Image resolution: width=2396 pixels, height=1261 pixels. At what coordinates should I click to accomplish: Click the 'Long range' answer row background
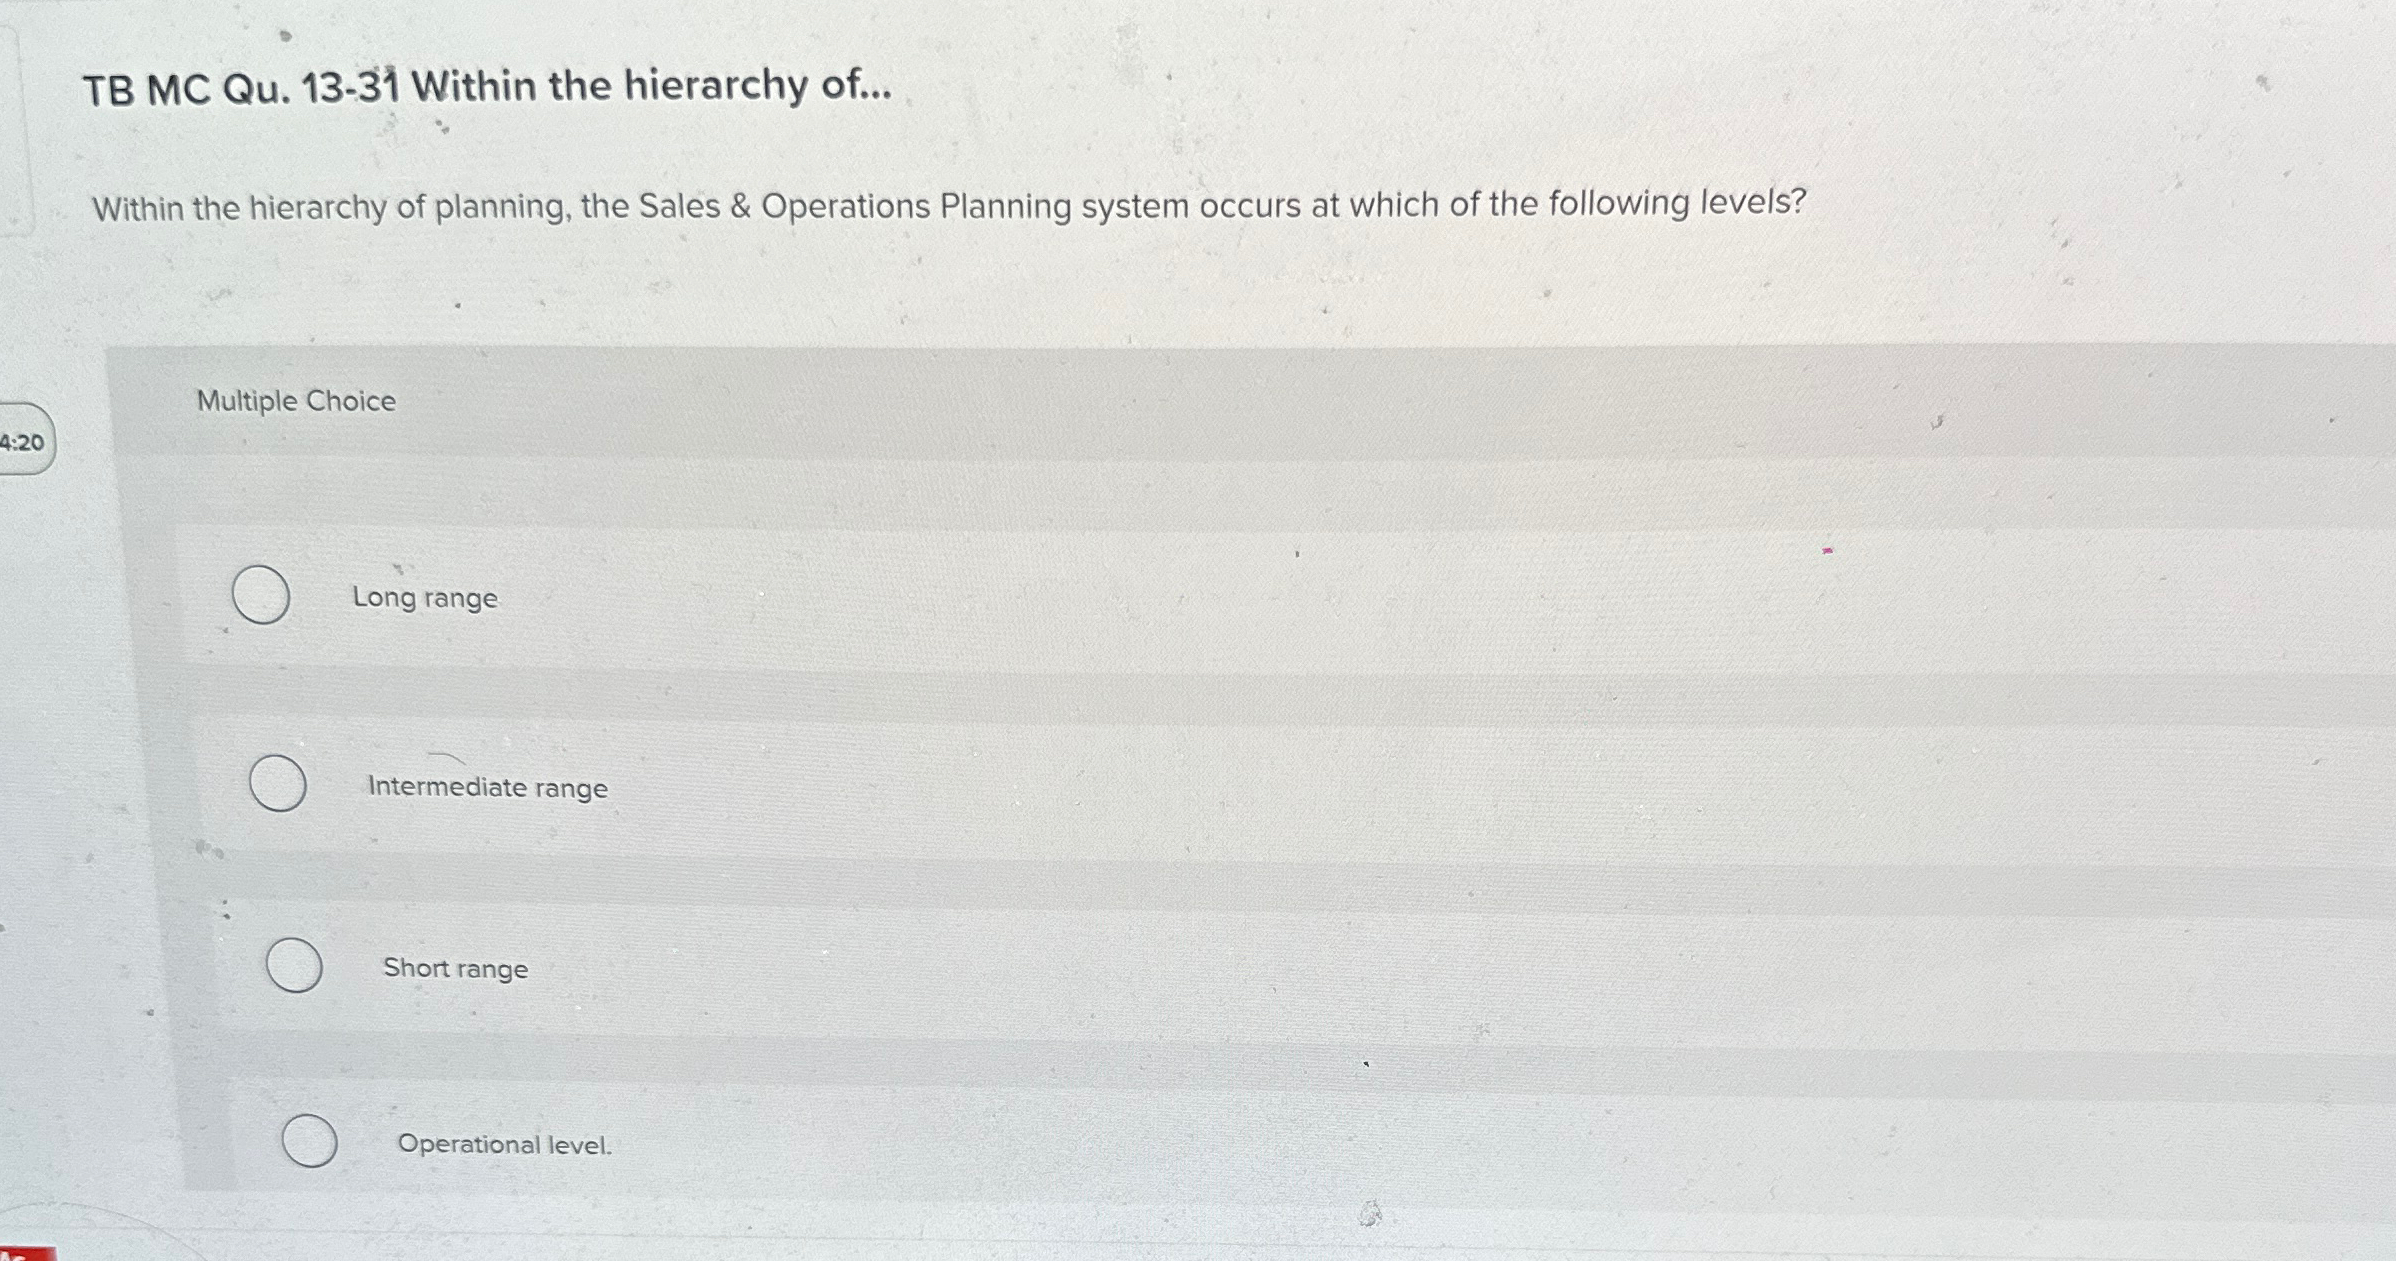1200,597
